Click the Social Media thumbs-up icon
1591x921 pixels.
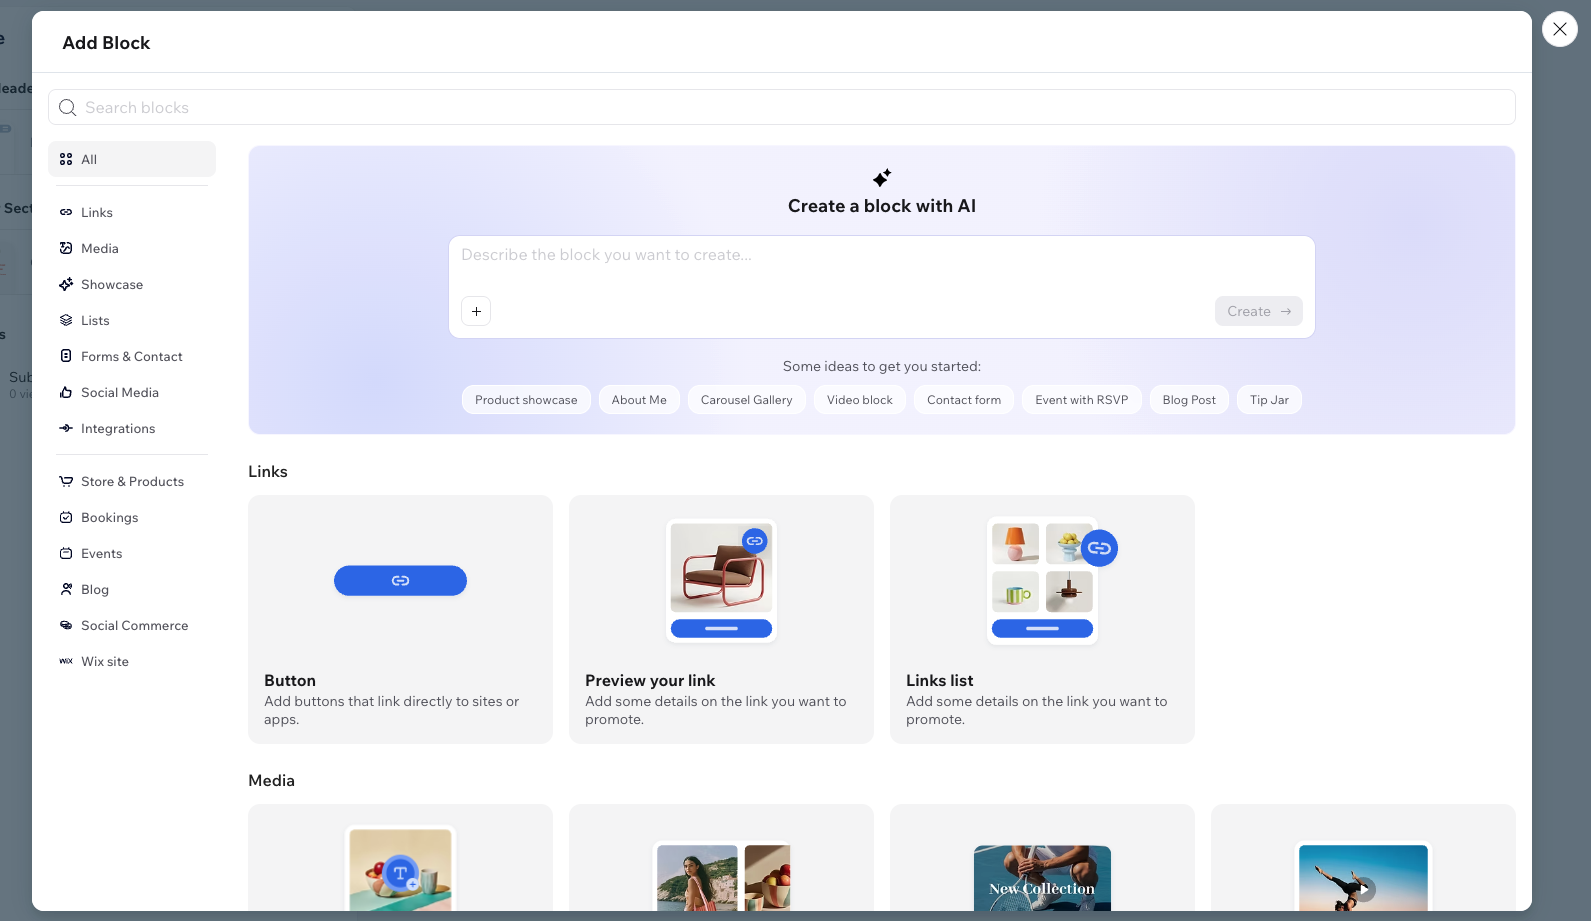pyautogui.click(x=66, y=392)
